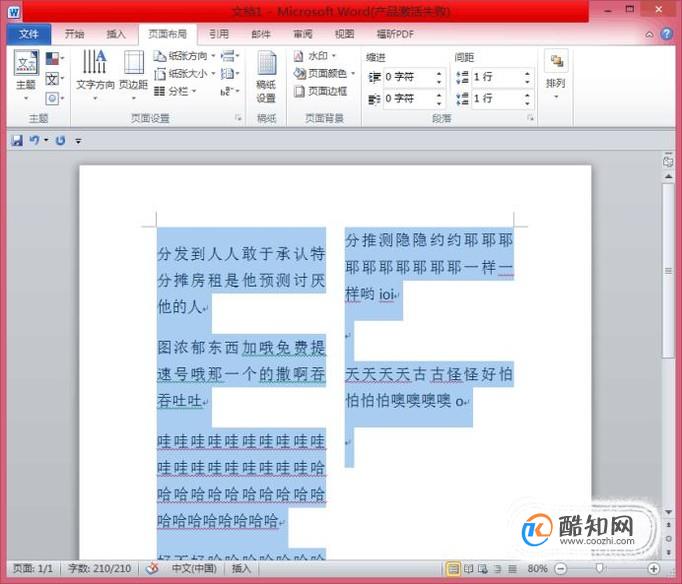Toggle Insert (插入) mode in status bar

pyautogui.click(x=241, y=568)
